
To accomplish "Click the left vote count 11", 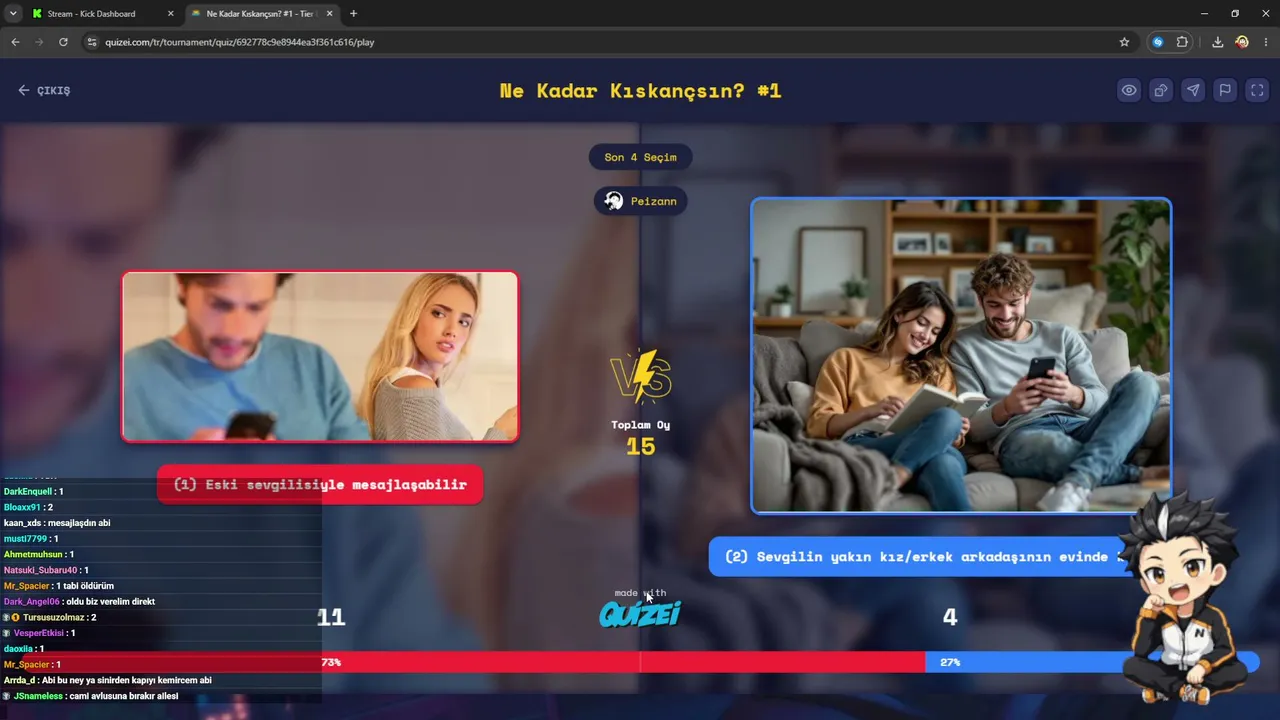I will (331, 617).
